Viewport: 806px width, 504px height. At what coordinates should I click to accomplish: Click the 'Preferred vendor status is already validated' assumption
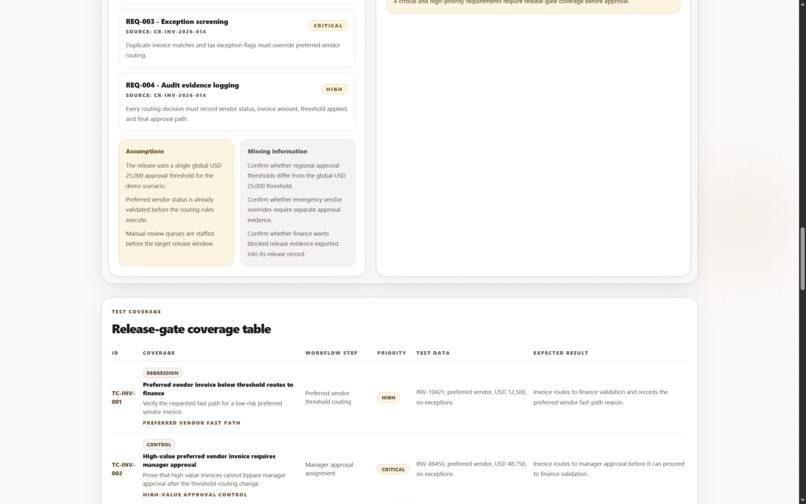pyautogui.click(x=170, y=210)
